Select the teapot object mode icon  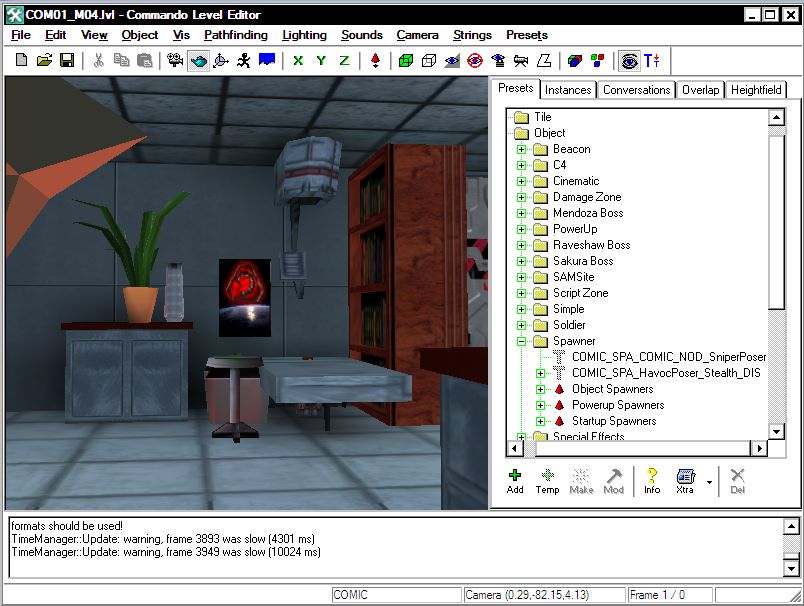click(199, 61)
